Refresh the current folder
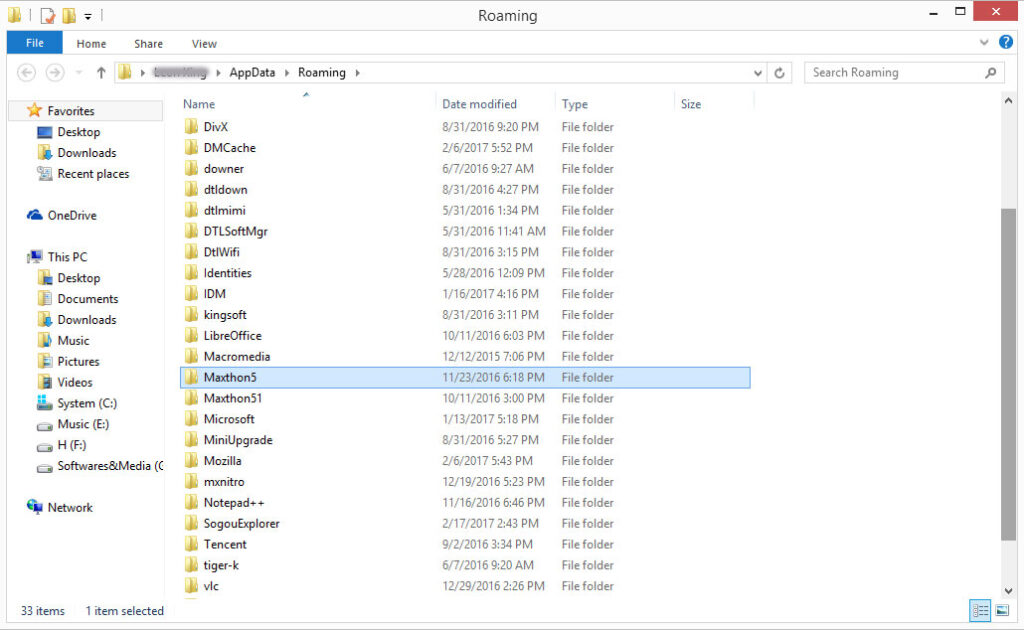Viewport: 1024px width, 630px height. coord(781,72)
